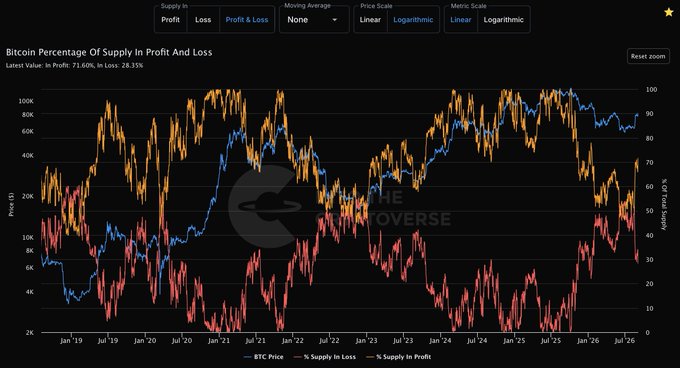Click the yellow star favorite icon
The height and width of the screenshot is (368, 680).
tap(669, 12)
